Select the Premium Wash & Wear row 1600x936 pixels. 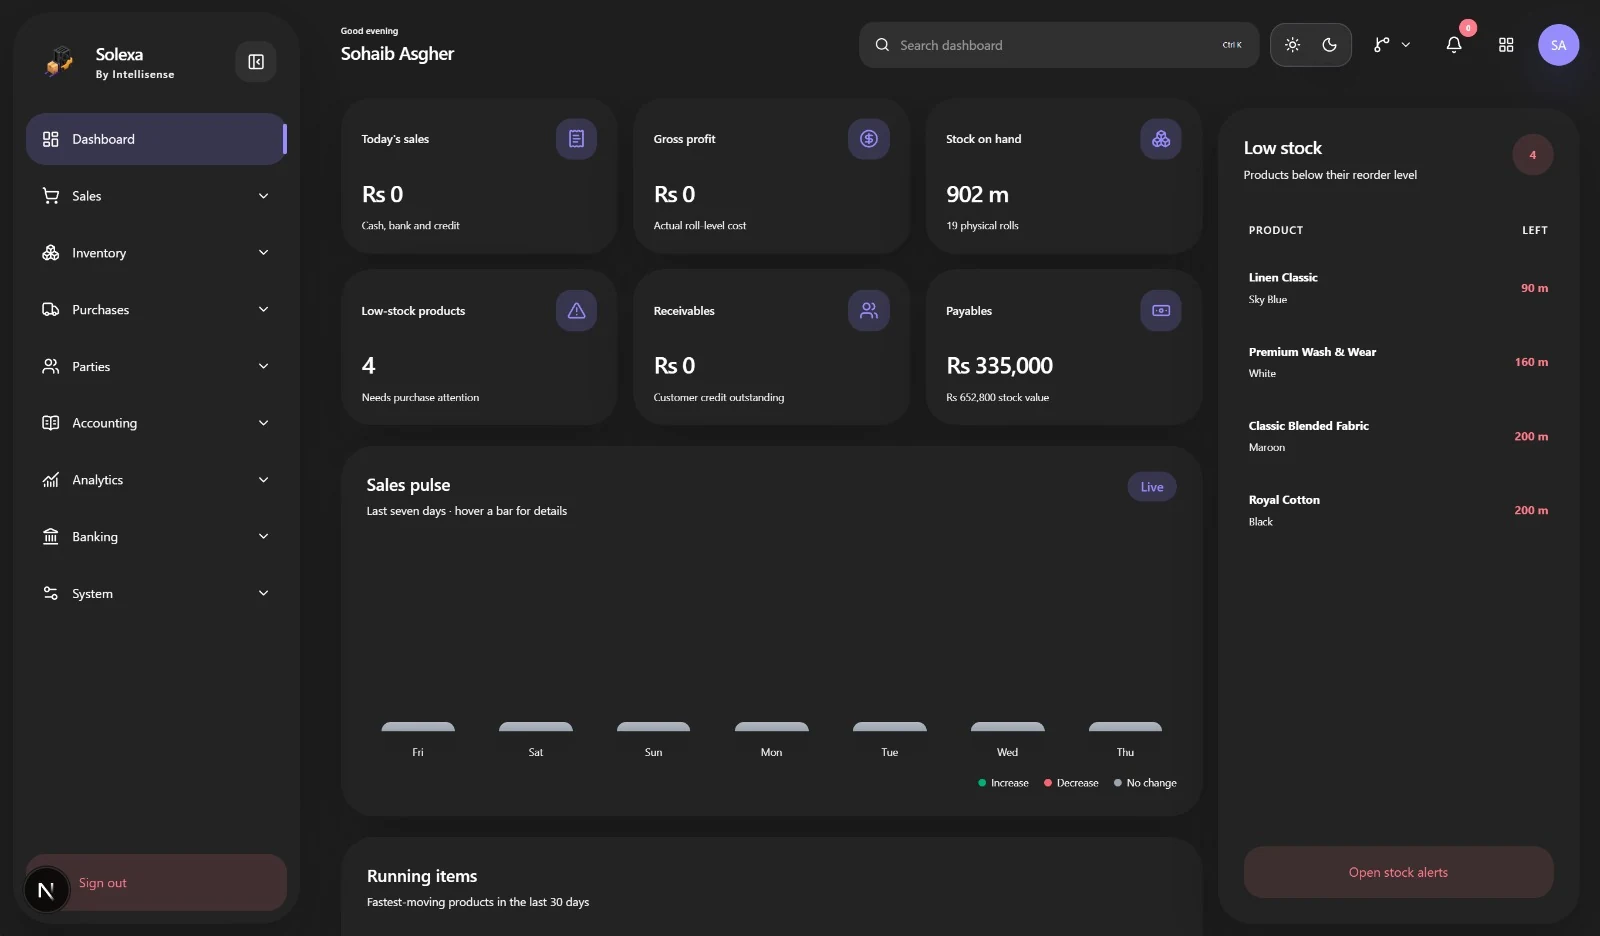tap(1398, 362)
